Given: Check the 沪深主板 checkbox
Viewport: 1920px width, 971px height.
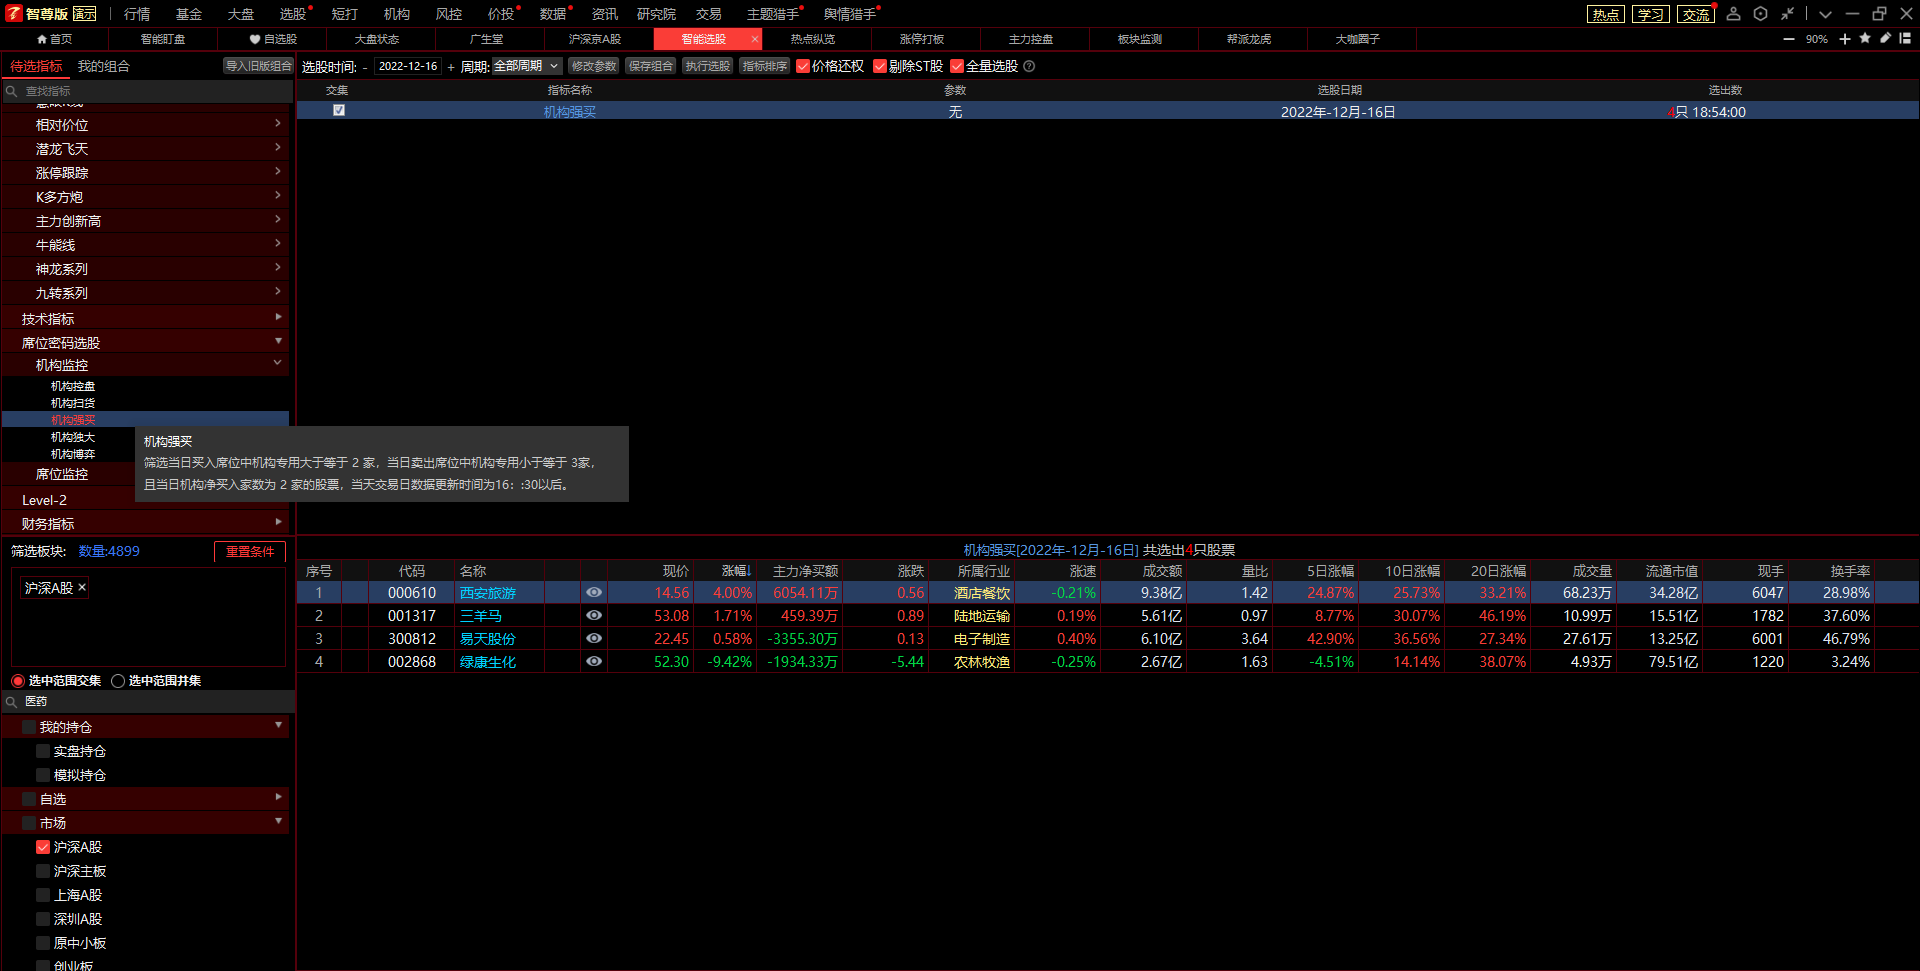Looking at the screenshot, I should click(43, 871).
